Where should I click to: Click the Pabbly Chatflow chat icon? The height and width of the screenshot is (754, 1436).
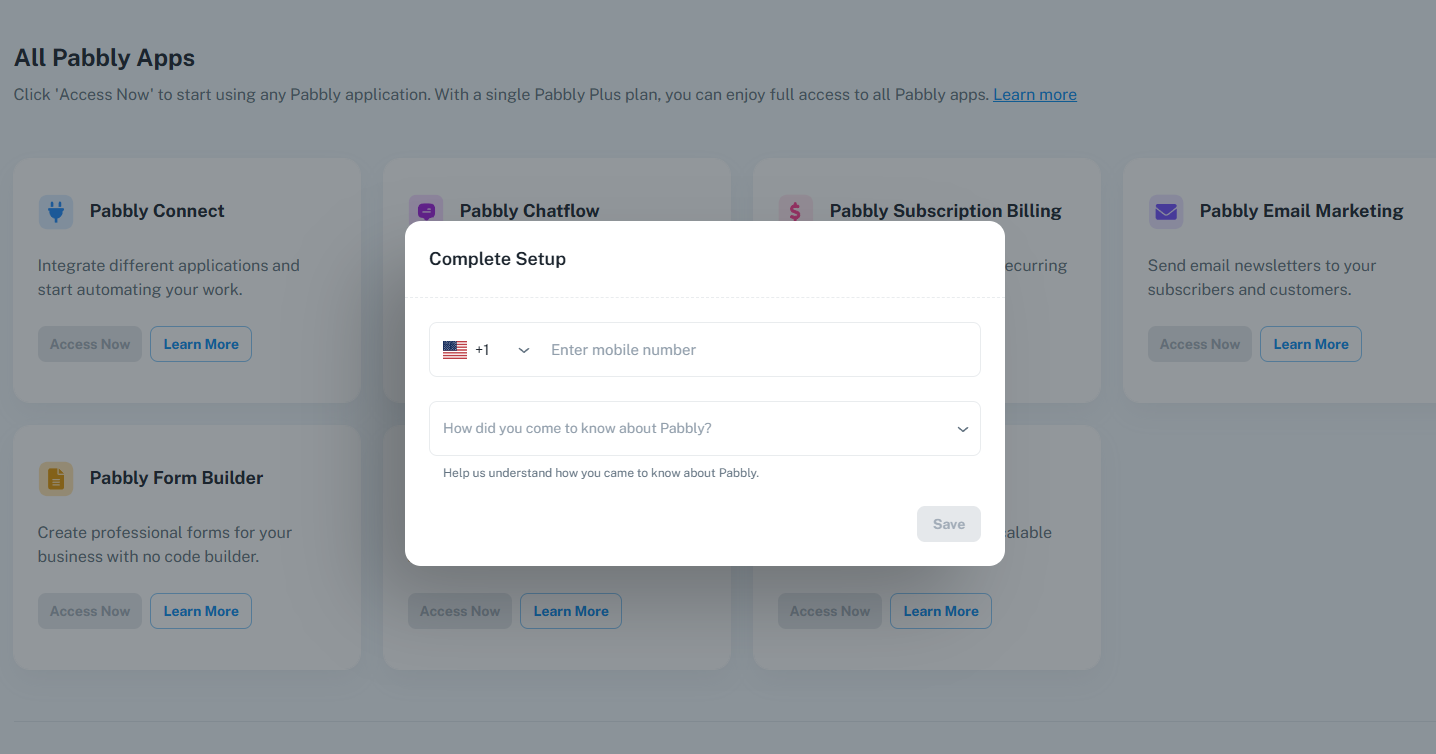tap(426, 211)
